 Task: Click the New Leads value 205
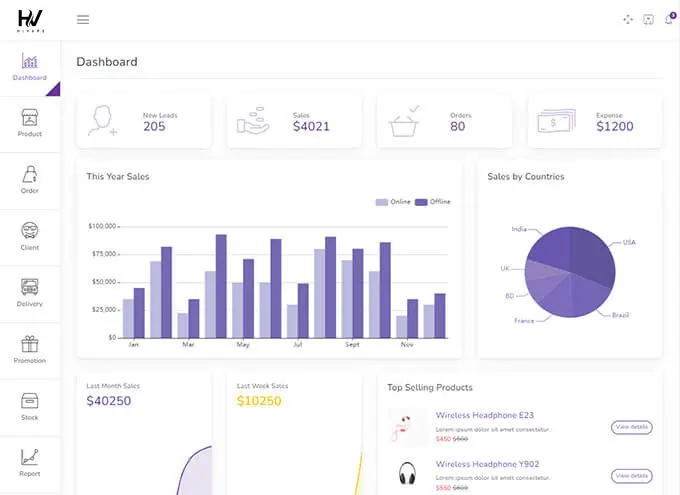click(154, 127)
